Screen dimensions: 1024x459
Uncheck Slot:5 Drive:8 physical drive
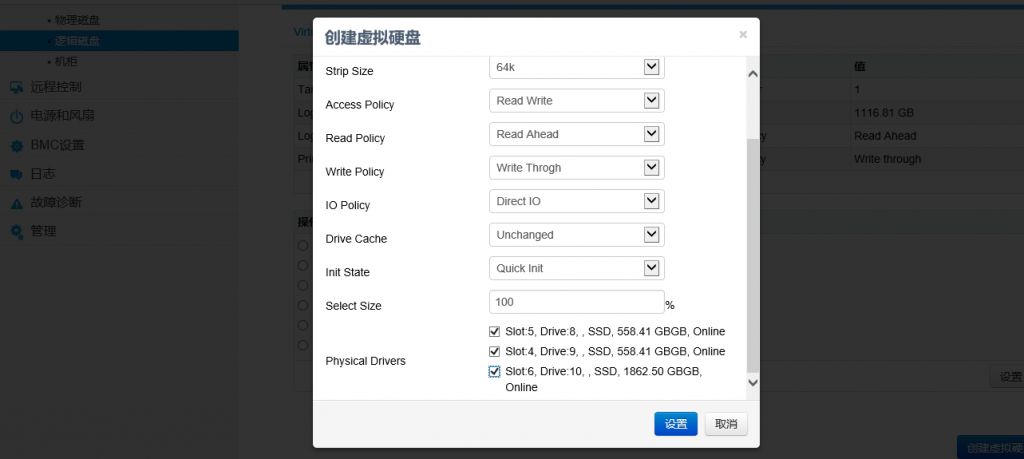(x=494, y=331)
